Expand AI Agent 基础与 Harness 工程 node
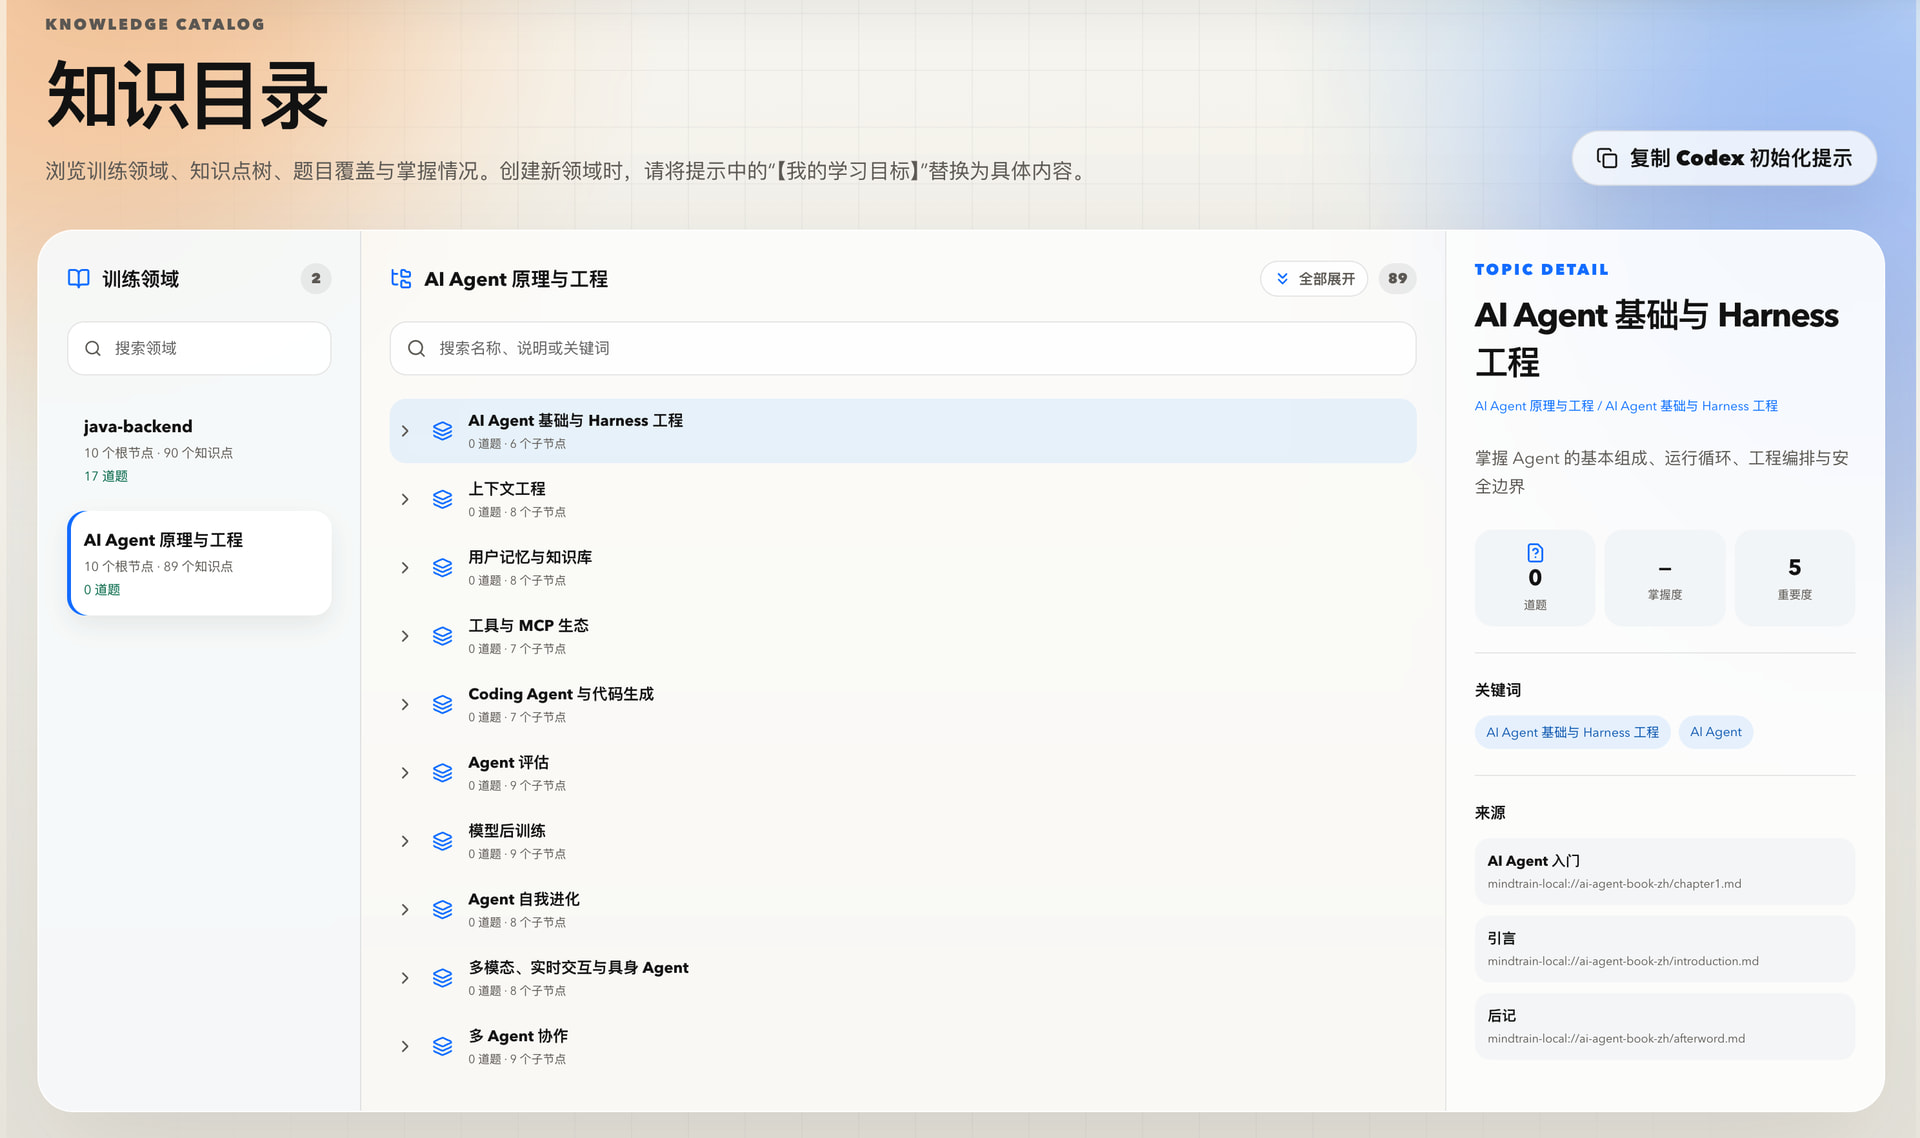1920x1138 pixels. (x=405, y=431)
